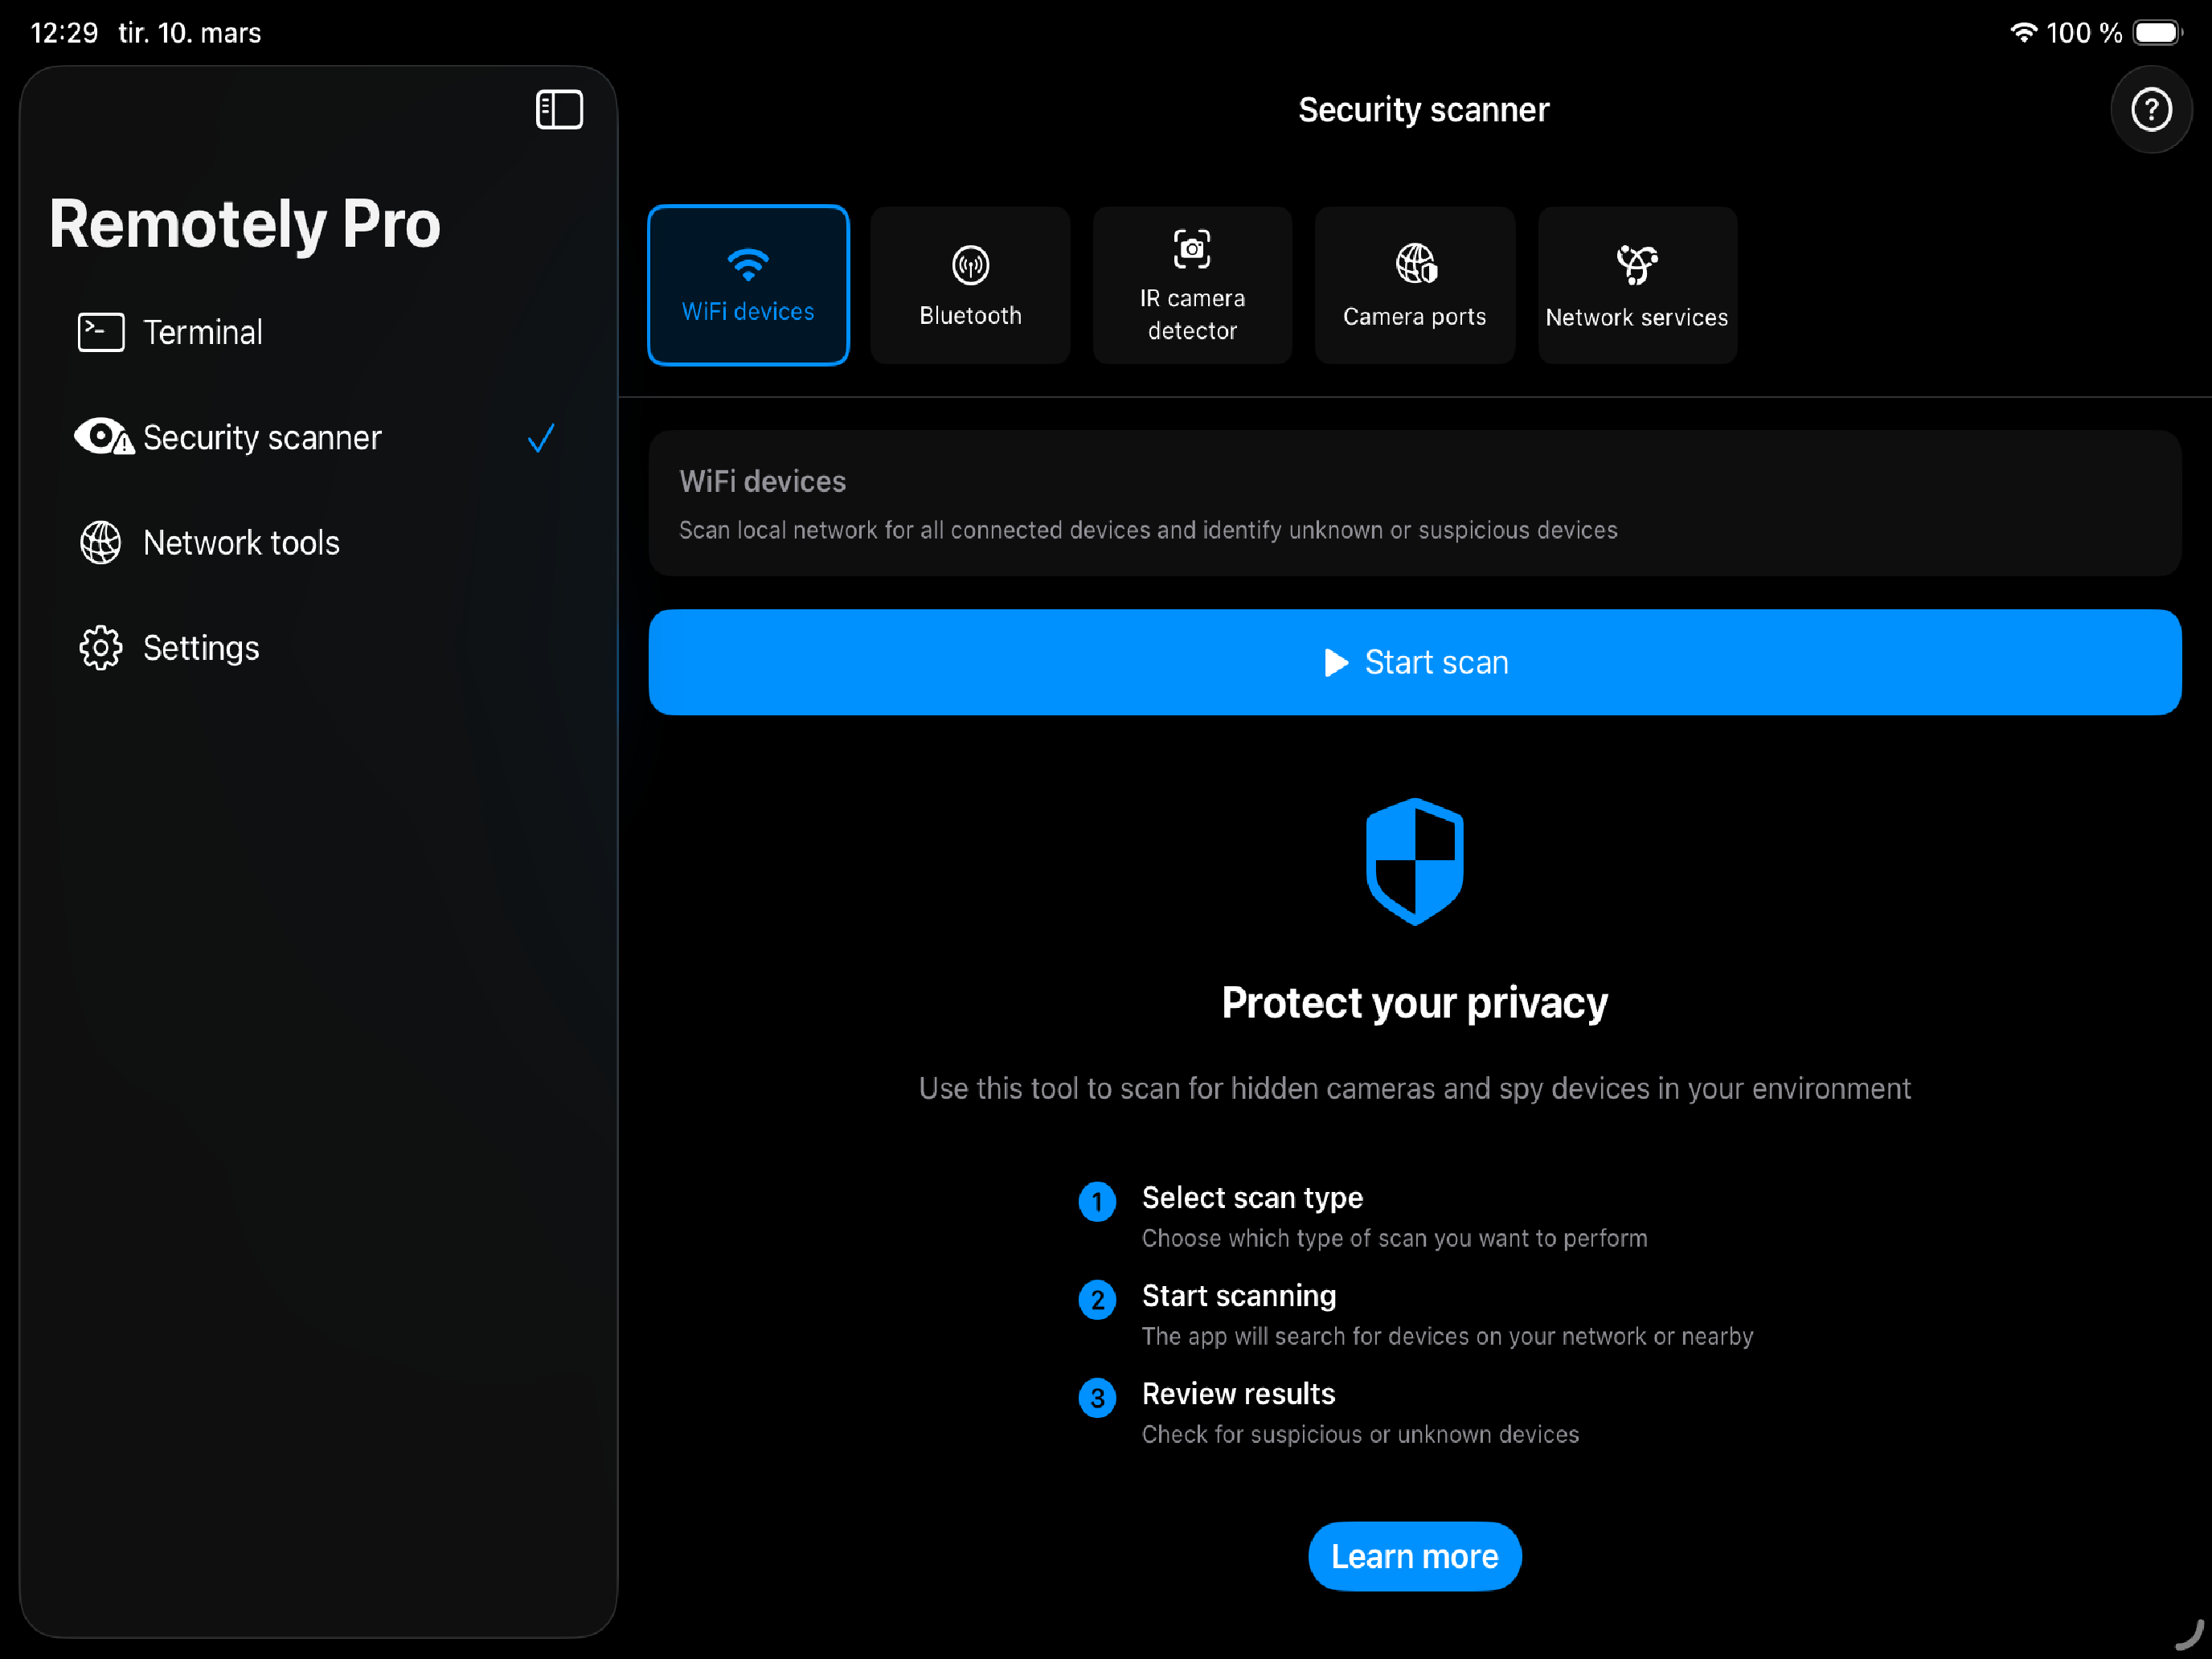
Task: Click the Camera ports globe shield icon
Action: pyautogui.click(x=1416, y=264)
